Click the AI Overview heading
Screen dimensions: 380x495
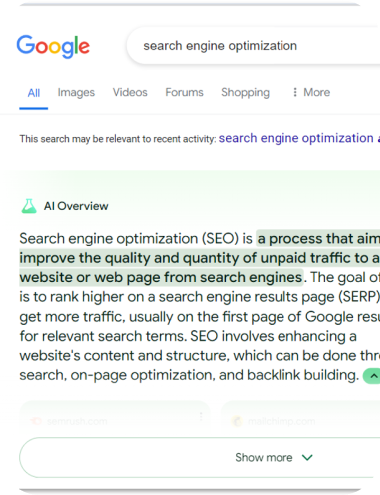pos(76,206)
